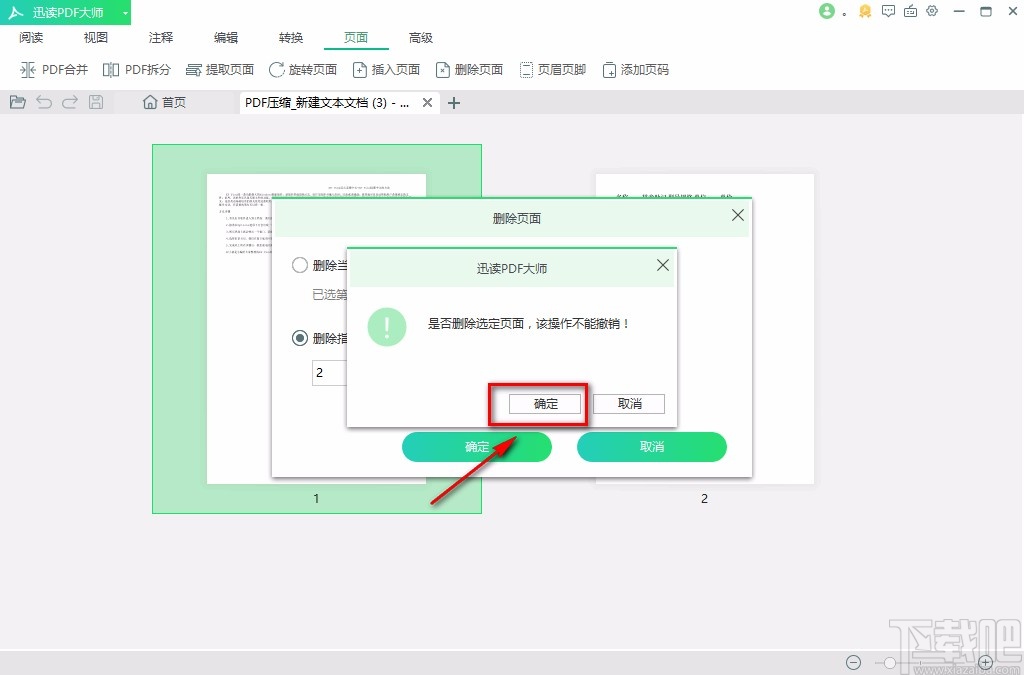
Task: Click the user avatar icon
Action: [825, 12]
